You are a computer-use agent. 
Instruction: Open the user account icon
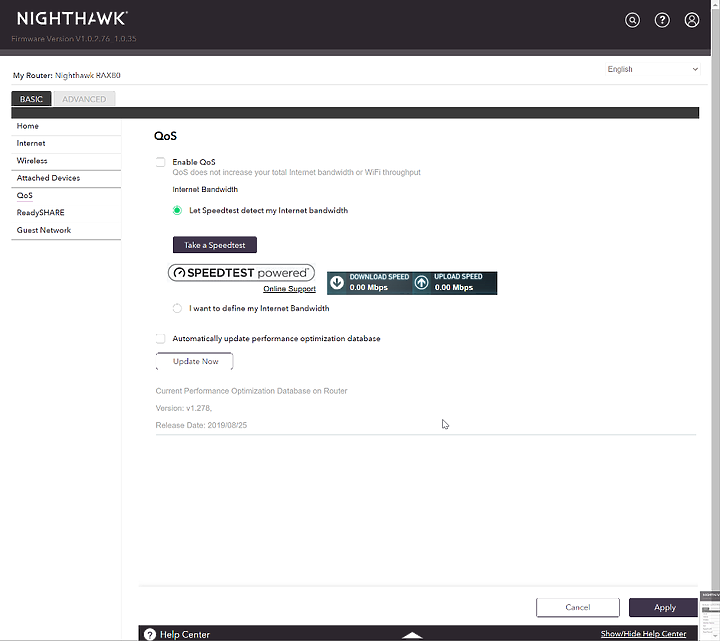[692, 20]
